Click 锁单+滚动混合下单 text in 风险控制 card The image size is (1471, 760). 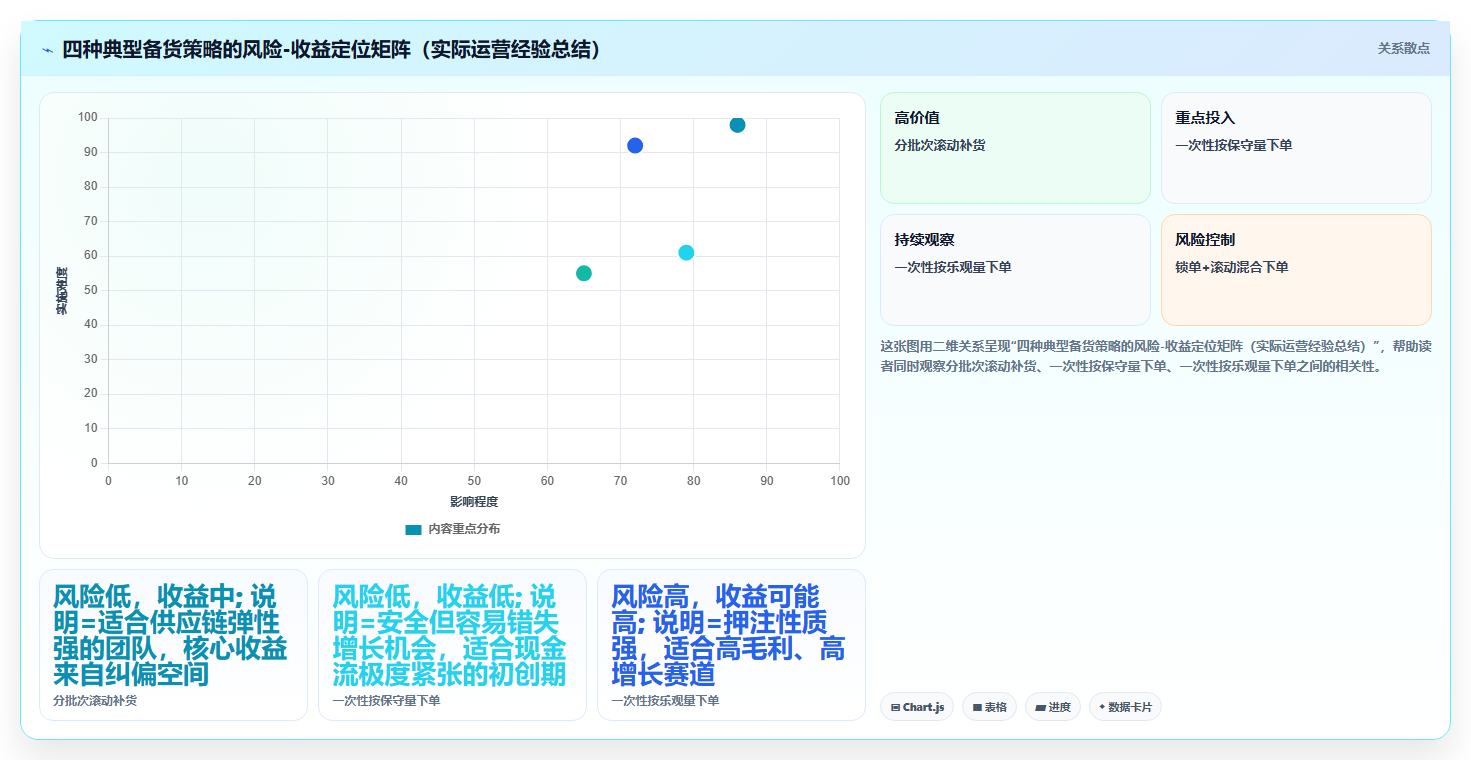pyautogui.click(x=1231, y=267)
